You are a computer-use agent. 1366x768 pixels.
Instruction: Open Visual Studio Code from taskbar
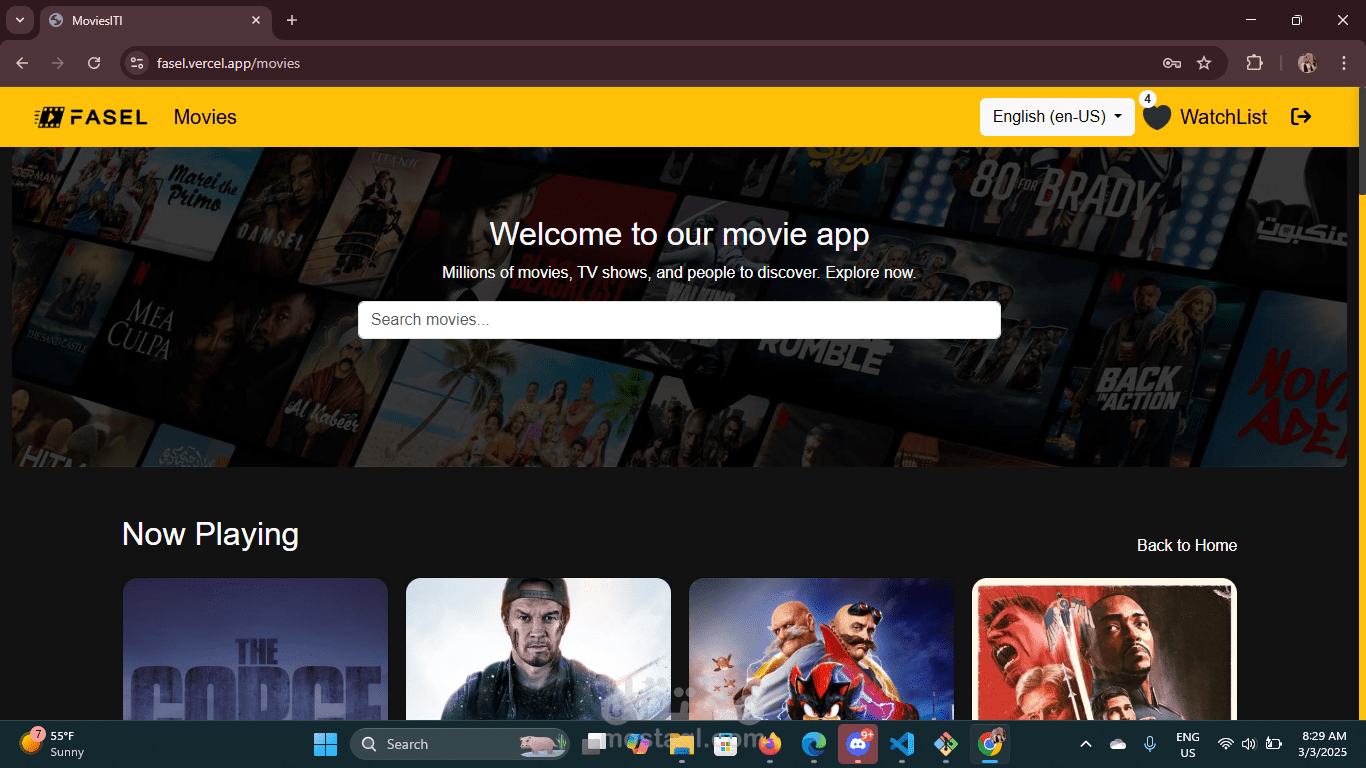point(902,744)
